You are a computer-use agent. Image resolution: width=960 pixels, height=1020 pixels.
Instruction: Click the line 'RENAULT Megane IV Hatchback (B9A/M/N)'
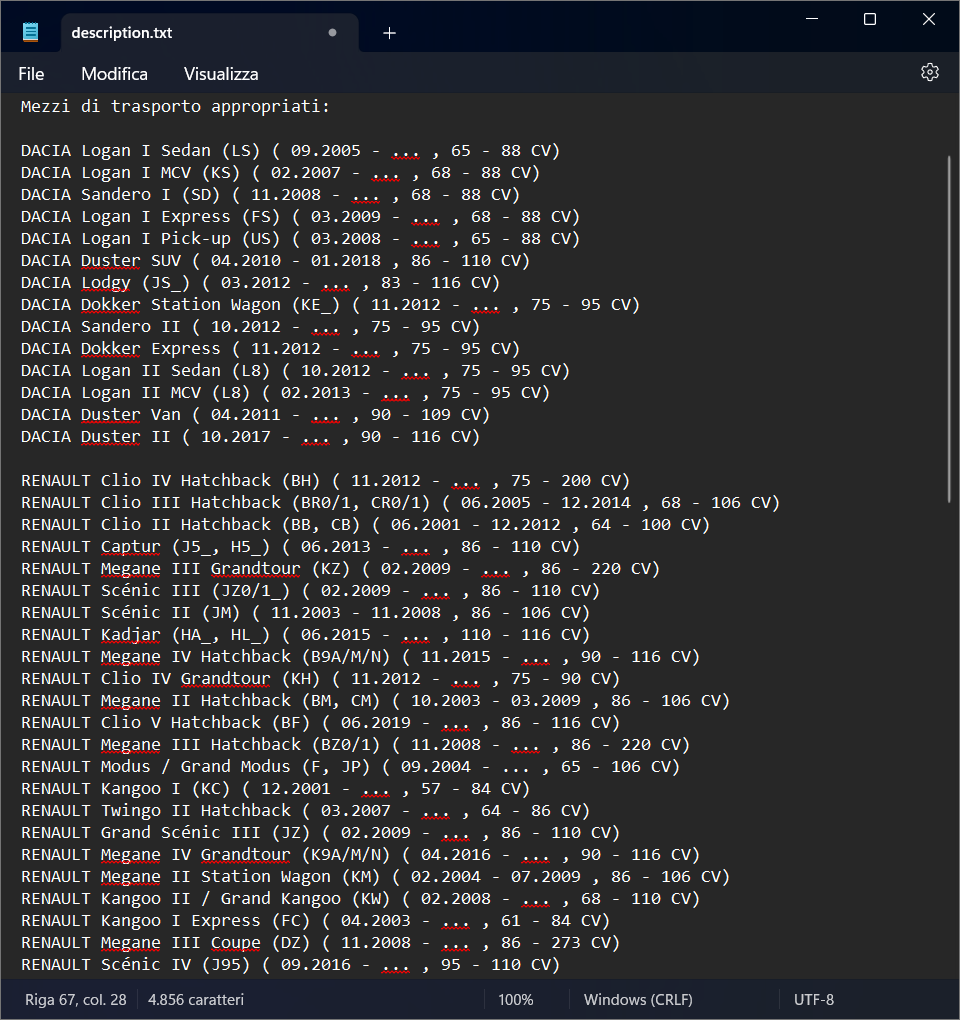[360, 657]
